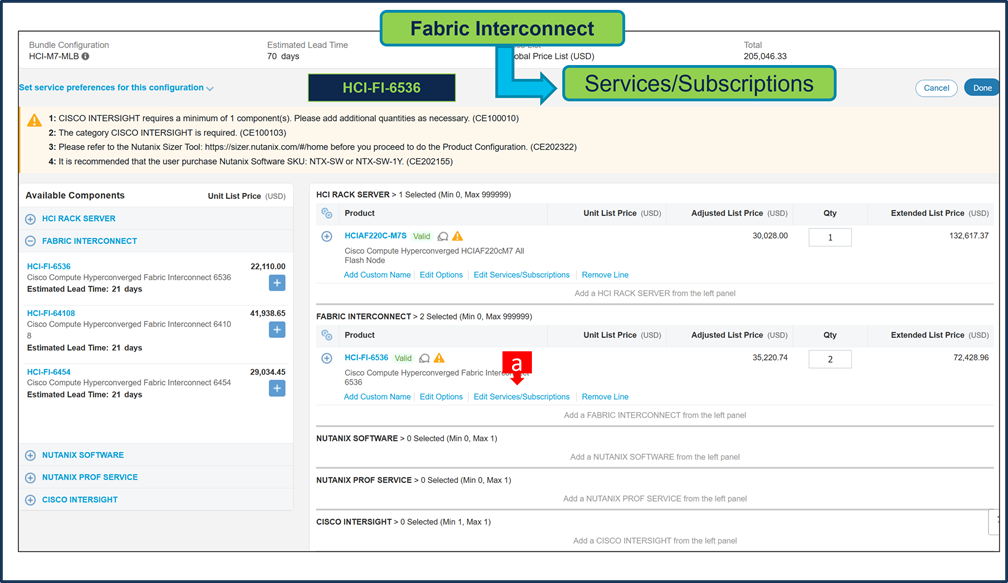Click Edit Services/Subscriptions for HCIAF220C-M7S
This screenshot has height=583, width=1008.
coord(521,275)
